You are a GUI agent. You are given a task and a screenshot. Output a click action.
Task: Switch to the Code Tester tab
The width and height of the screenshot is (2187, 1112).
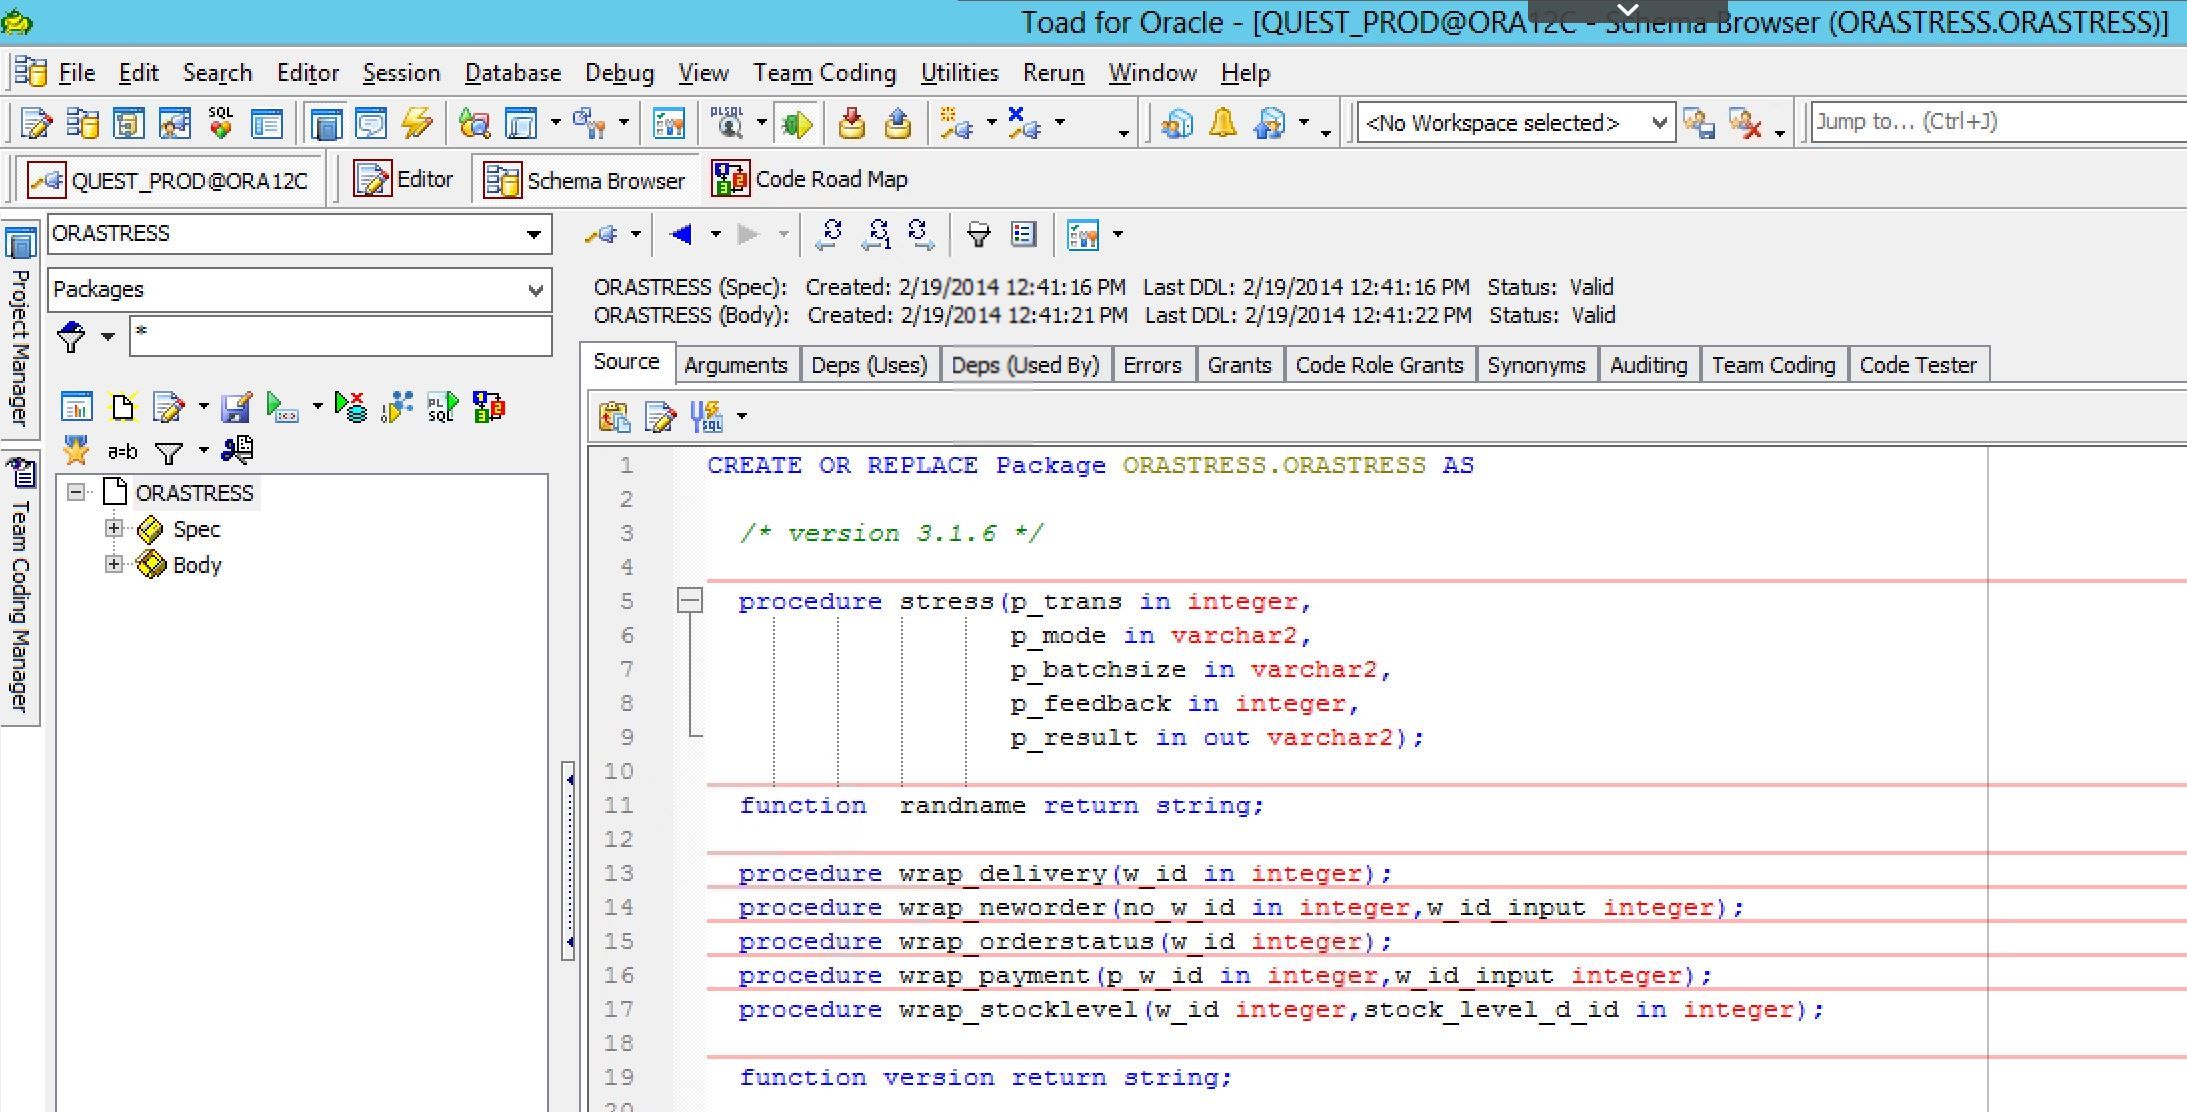(x=1918, y=365)
